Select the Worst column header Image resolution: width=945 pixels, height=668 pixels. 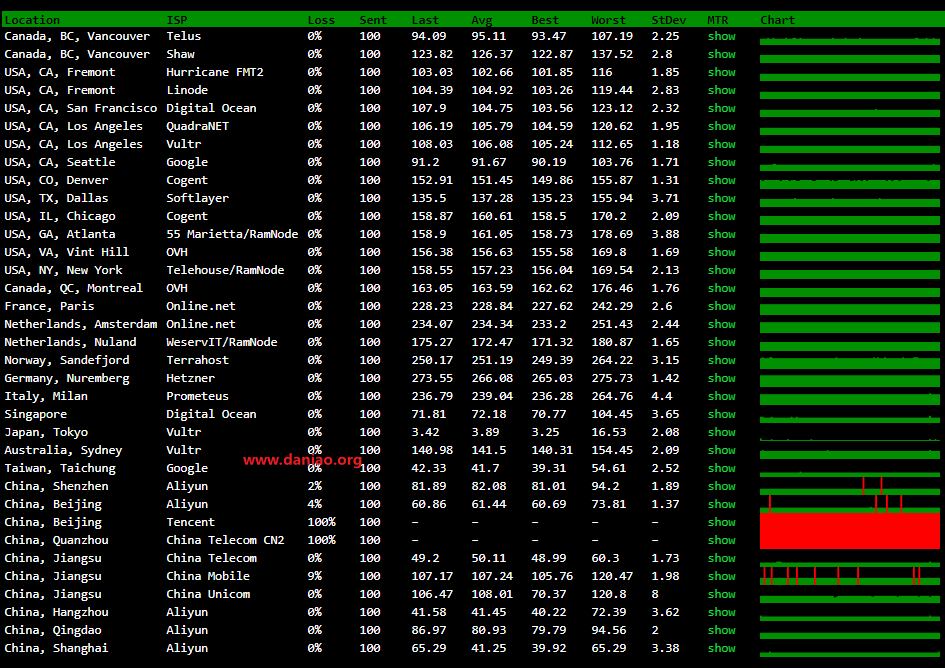(608, 20)
